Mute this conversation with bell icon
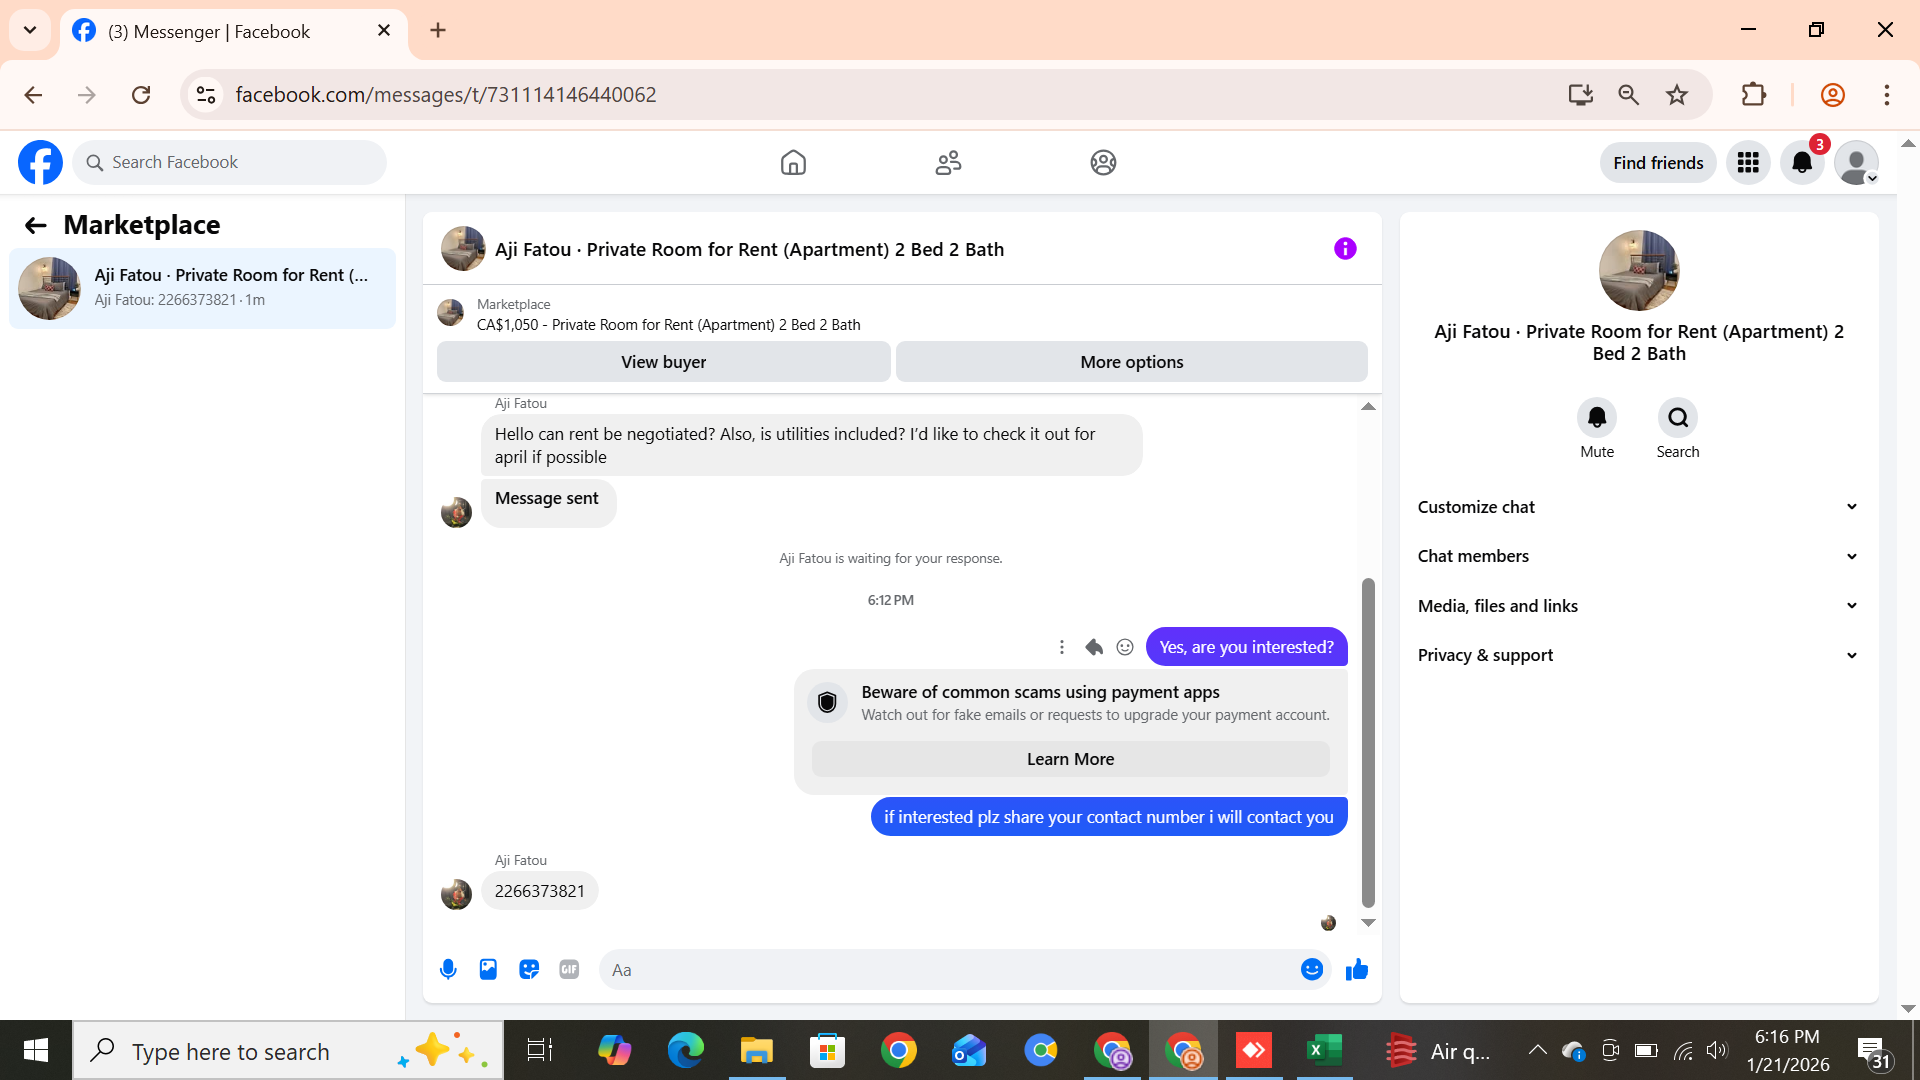This screenshot has width=1920, height=1080. tap(1597, 418)
